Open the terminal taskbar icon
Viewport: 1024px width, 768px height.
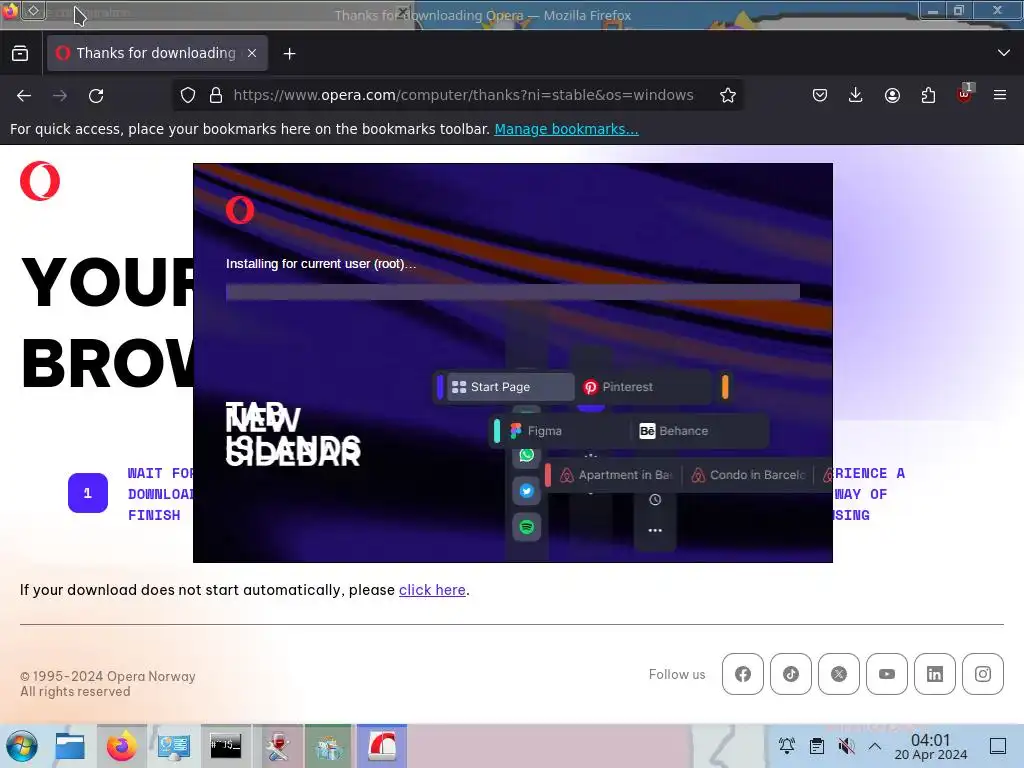[x=225, y=746]
